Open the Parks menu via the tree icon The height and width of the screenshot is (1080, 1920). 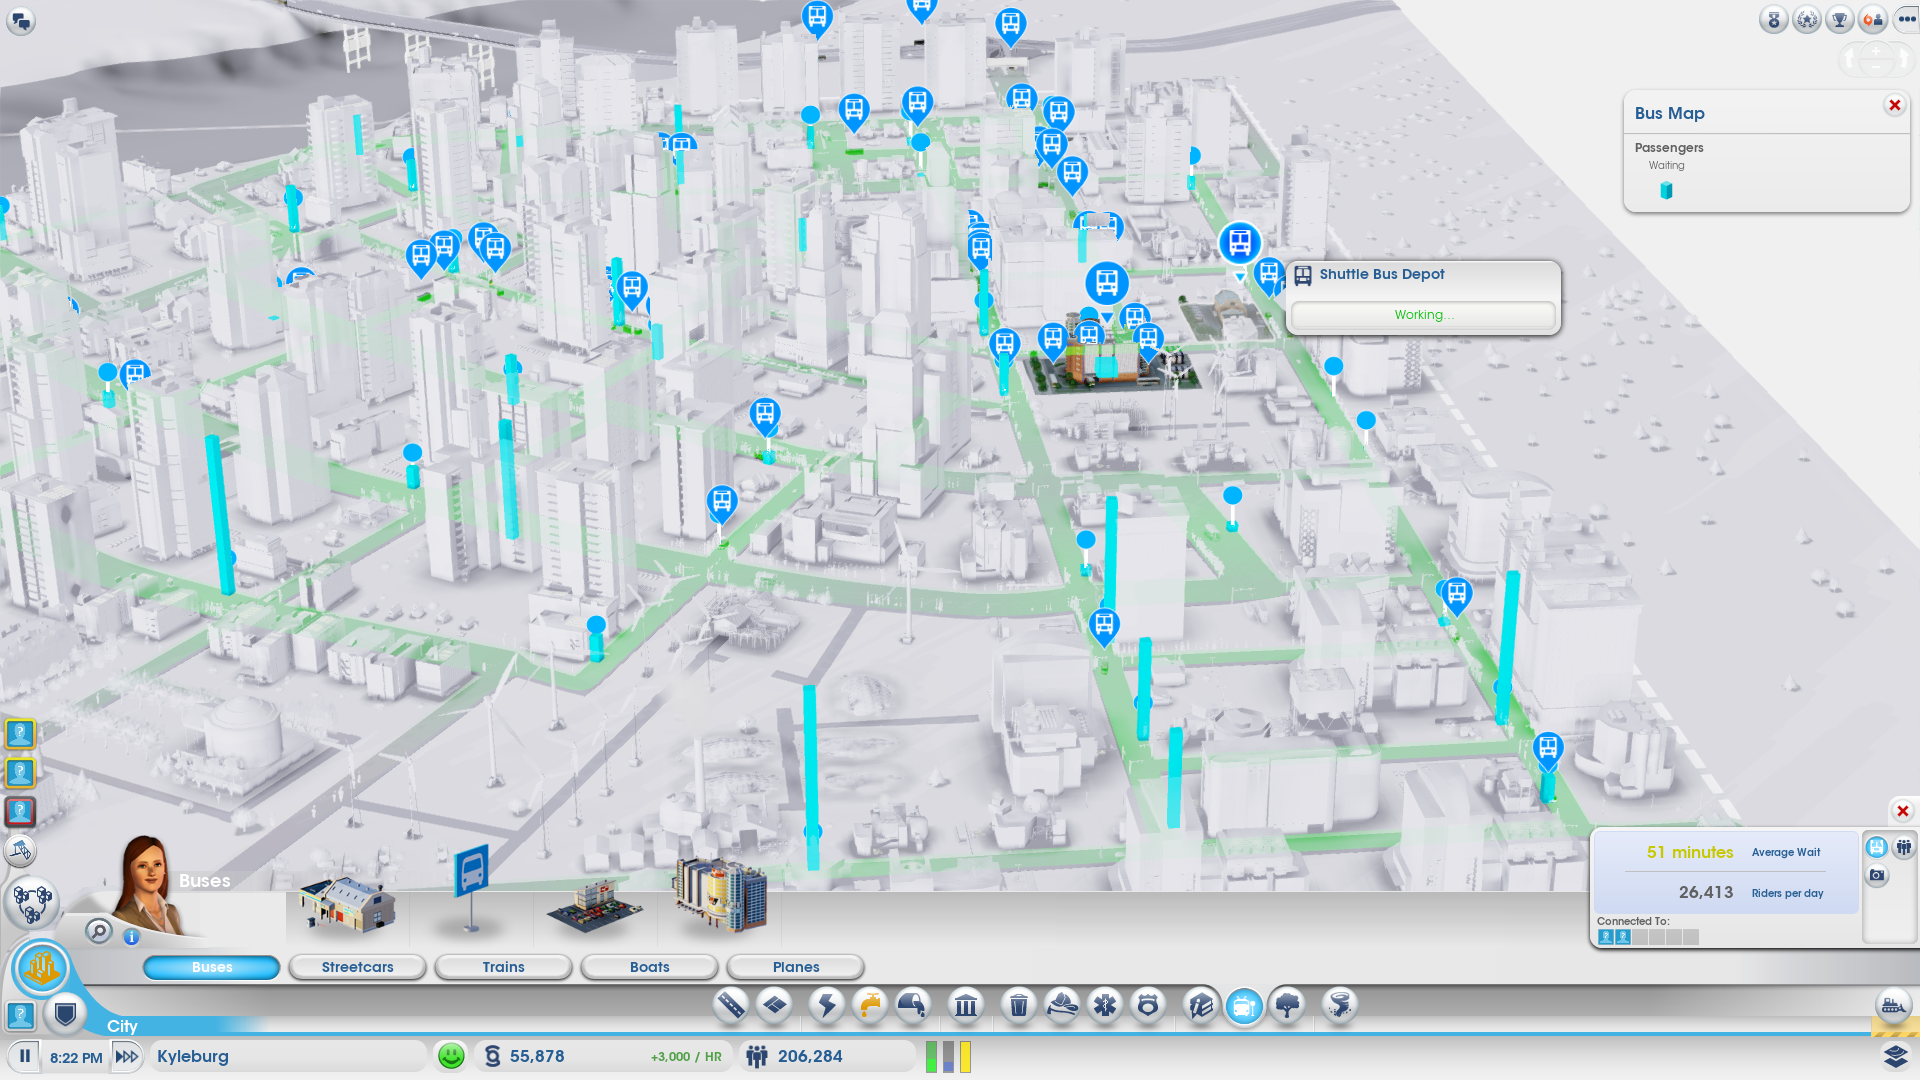(1287, 1006)
